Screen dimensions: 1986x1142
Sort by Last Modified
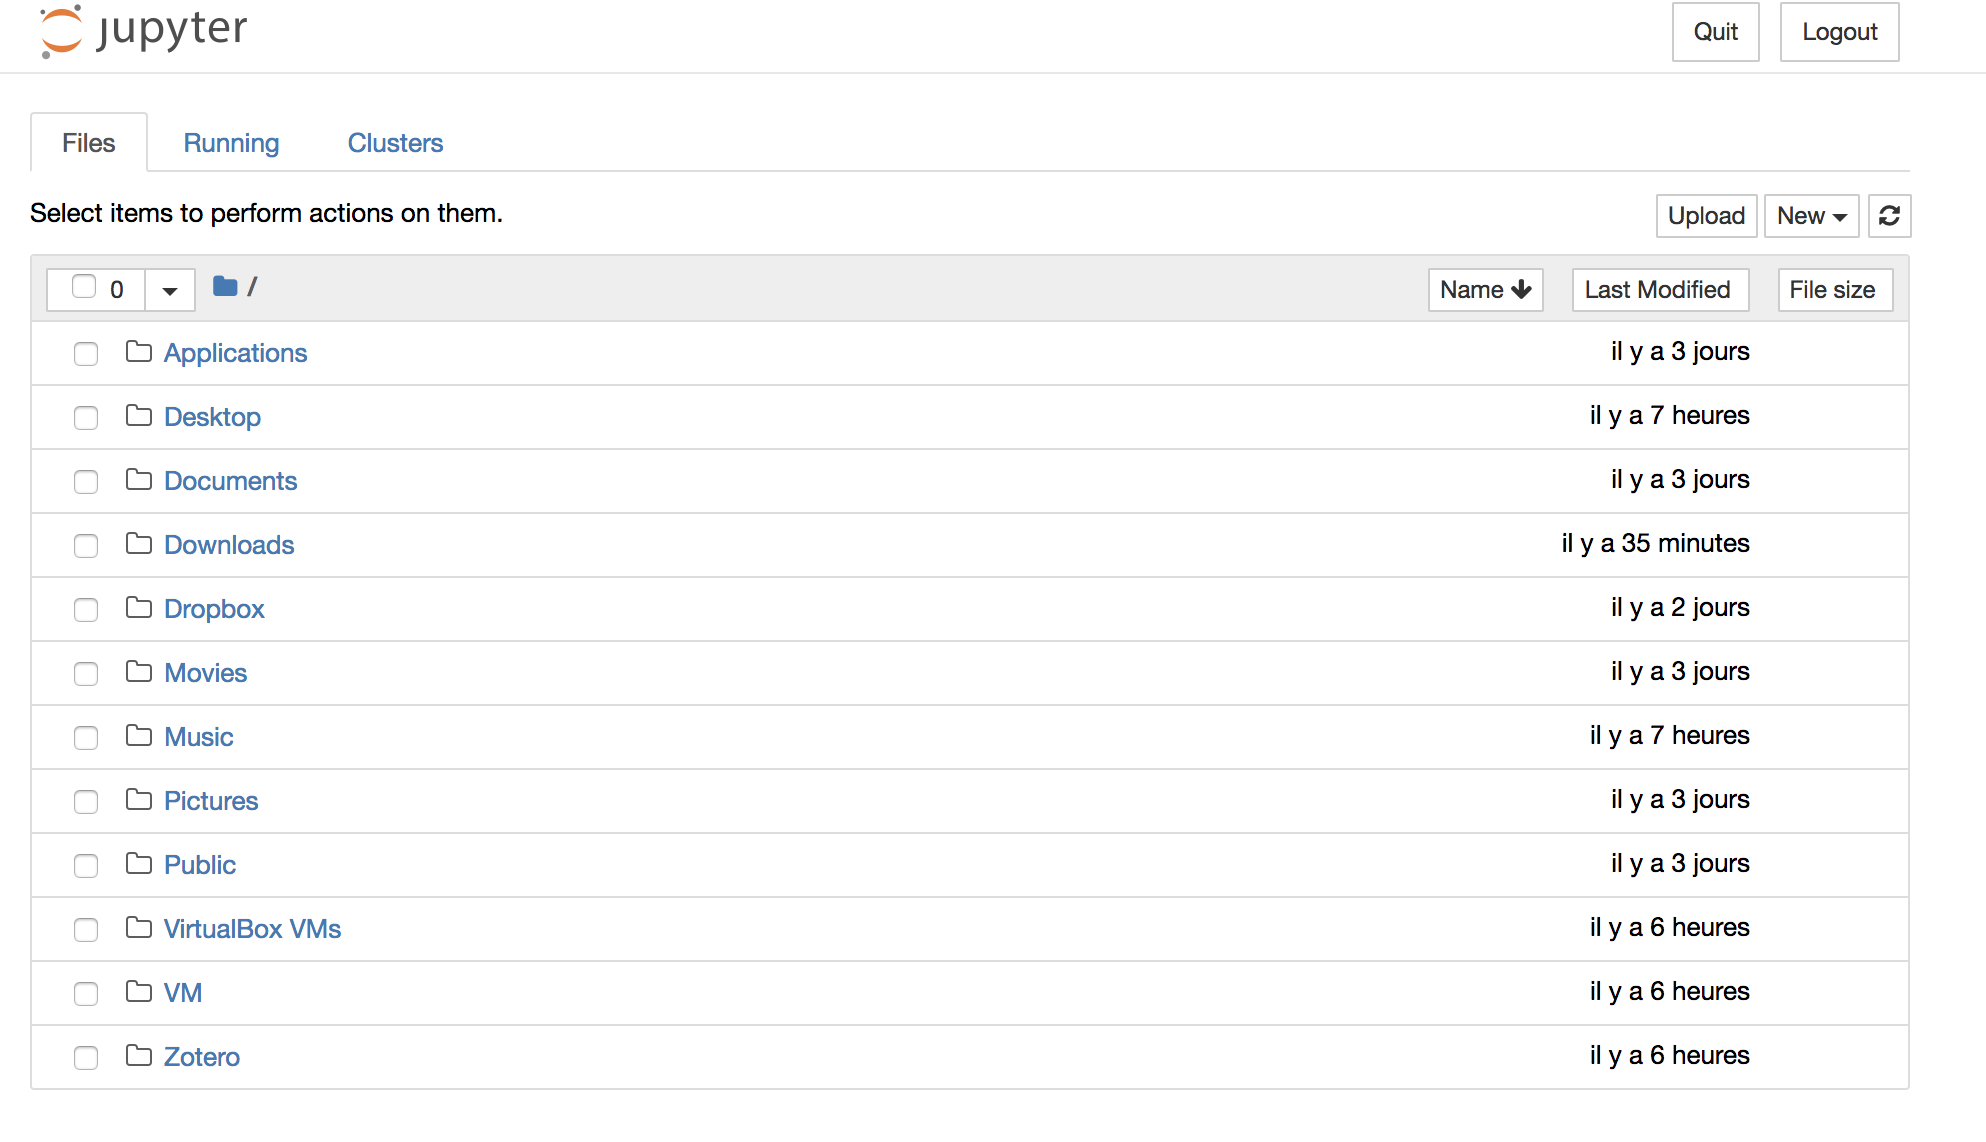click(1660, 290)
